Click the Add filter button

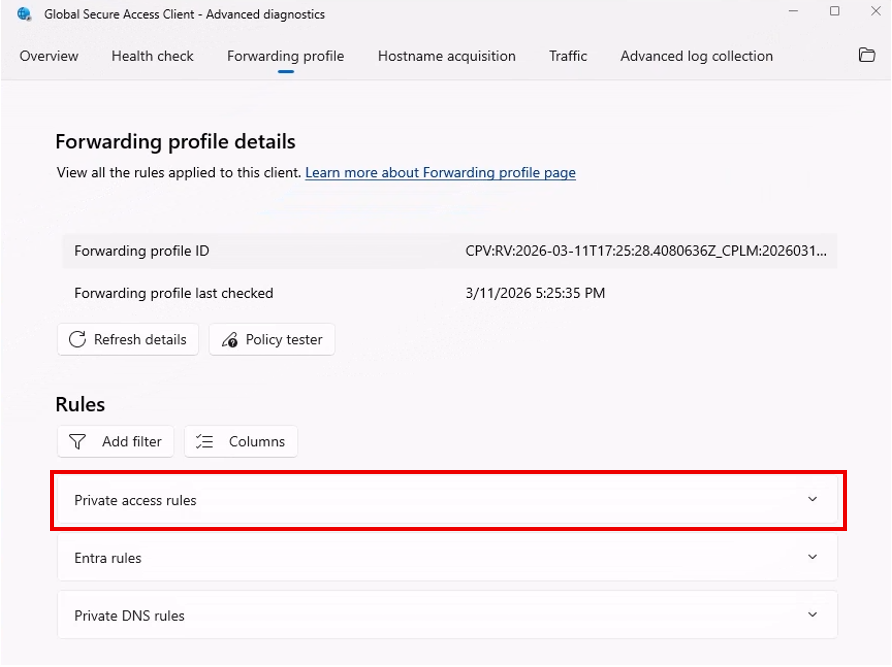[115, 442]
